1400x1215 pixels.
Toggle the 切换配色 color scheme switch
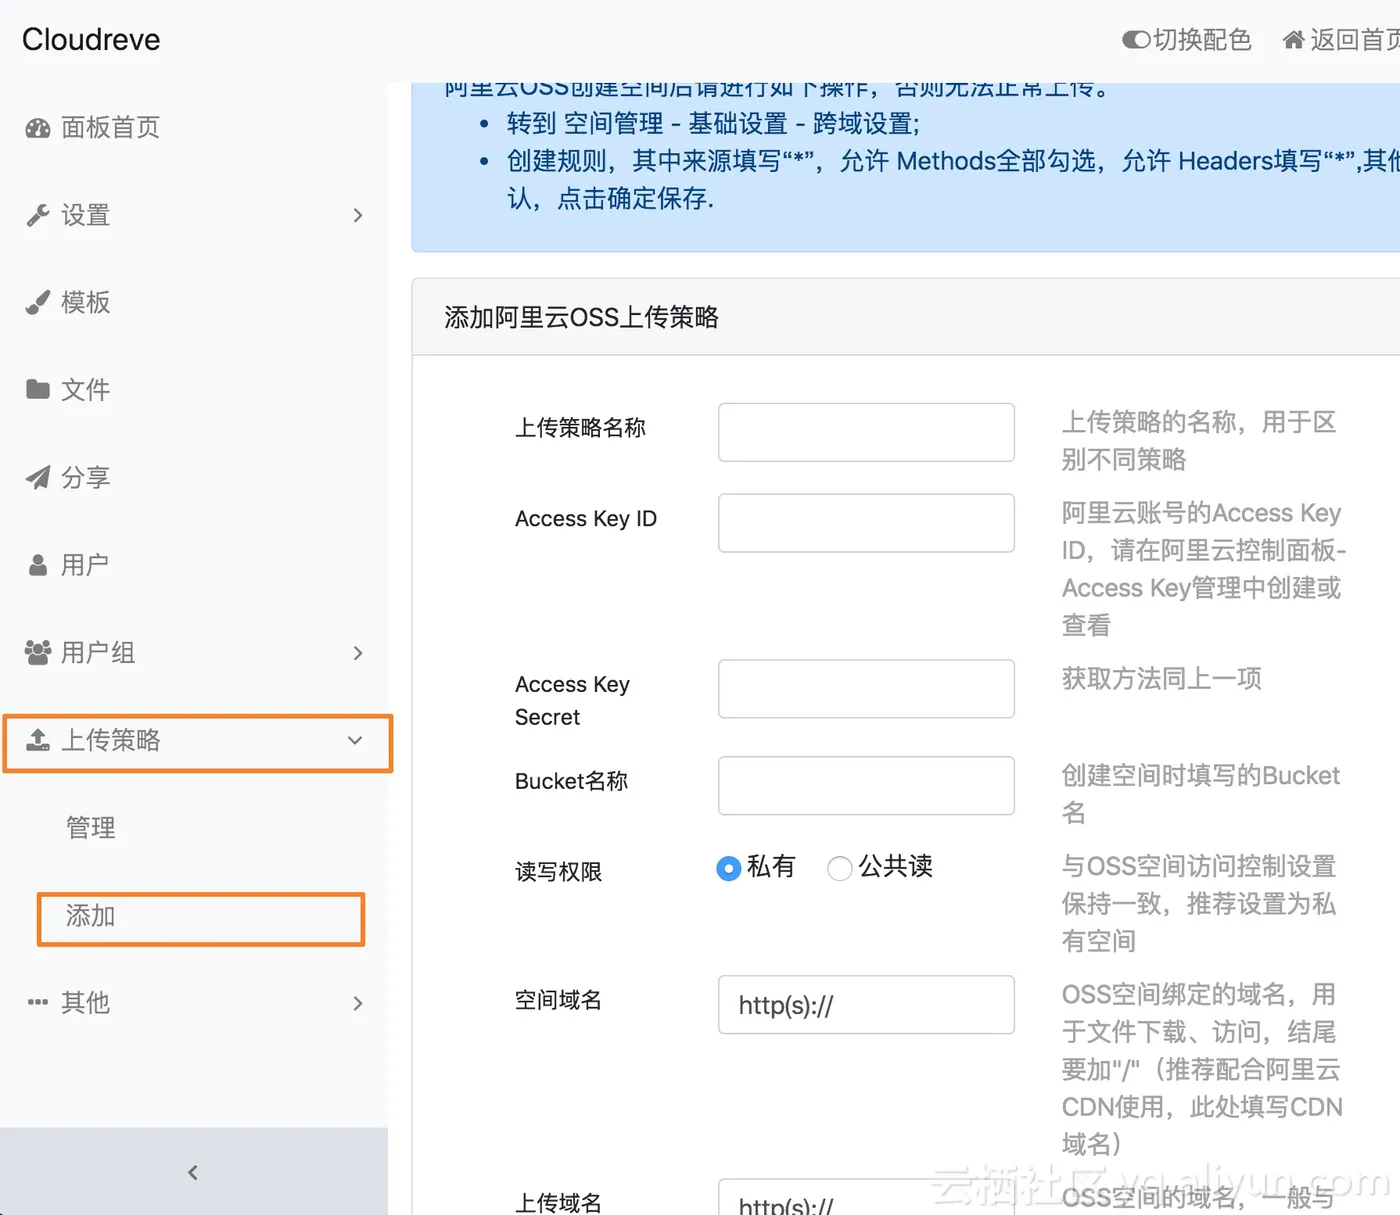(1136, 40)
